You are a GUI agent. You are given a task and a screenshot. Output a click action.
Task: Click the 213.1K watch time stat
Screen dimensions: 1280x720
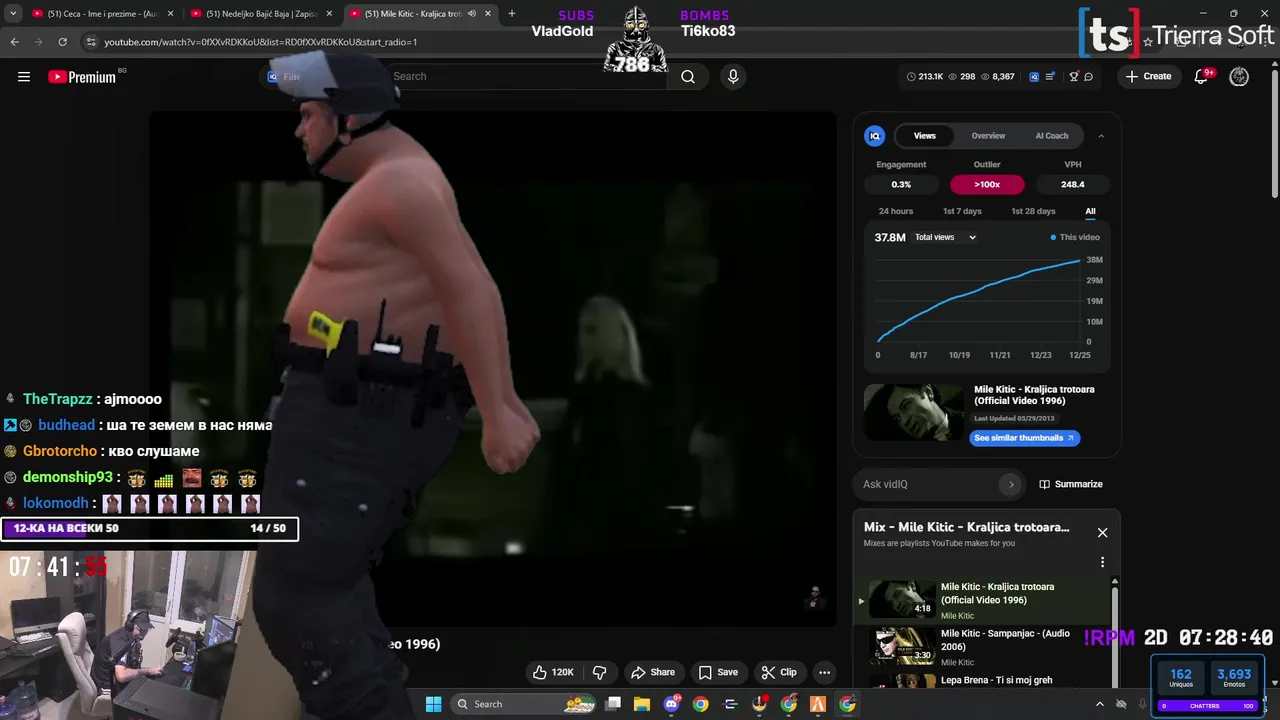point(925,77)
